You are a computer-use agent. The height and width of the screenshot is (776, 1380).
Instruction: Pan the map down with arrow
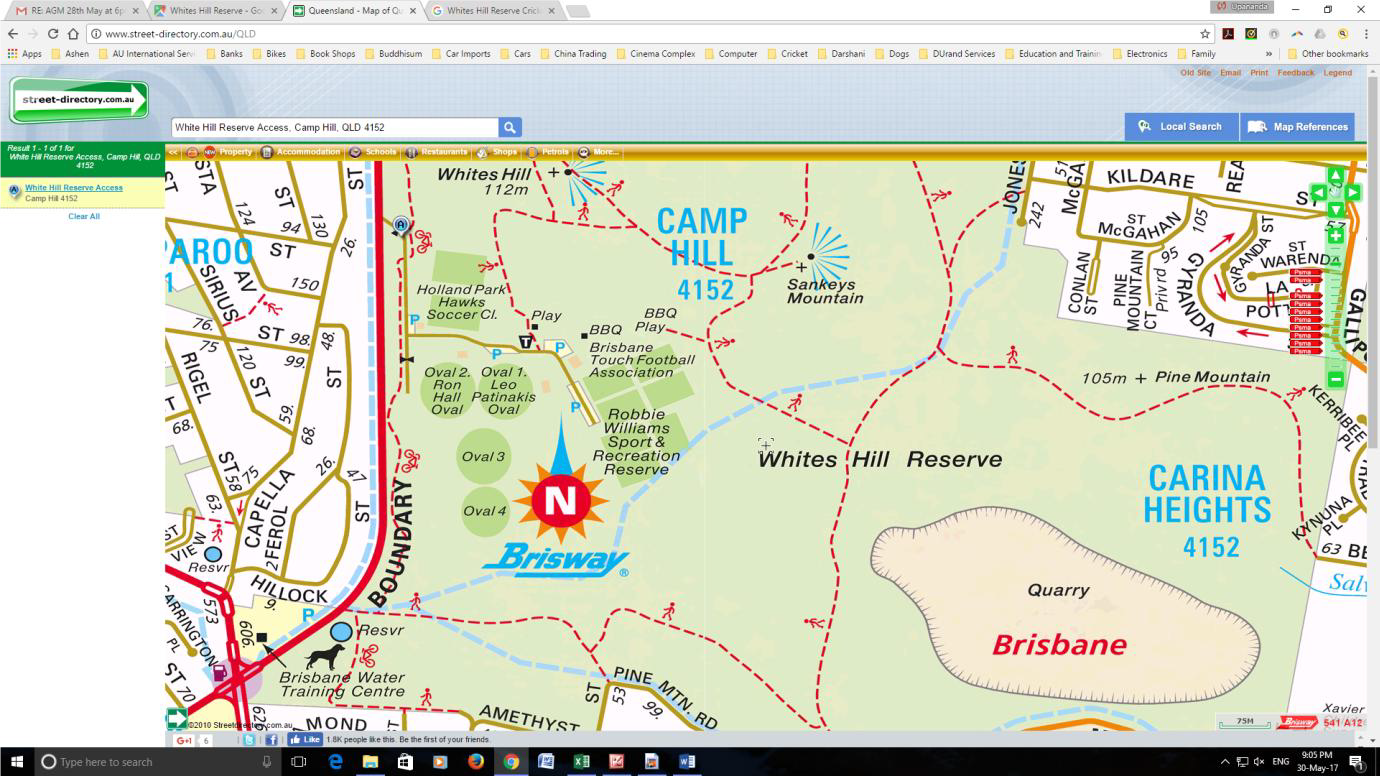pos(1335,209)
